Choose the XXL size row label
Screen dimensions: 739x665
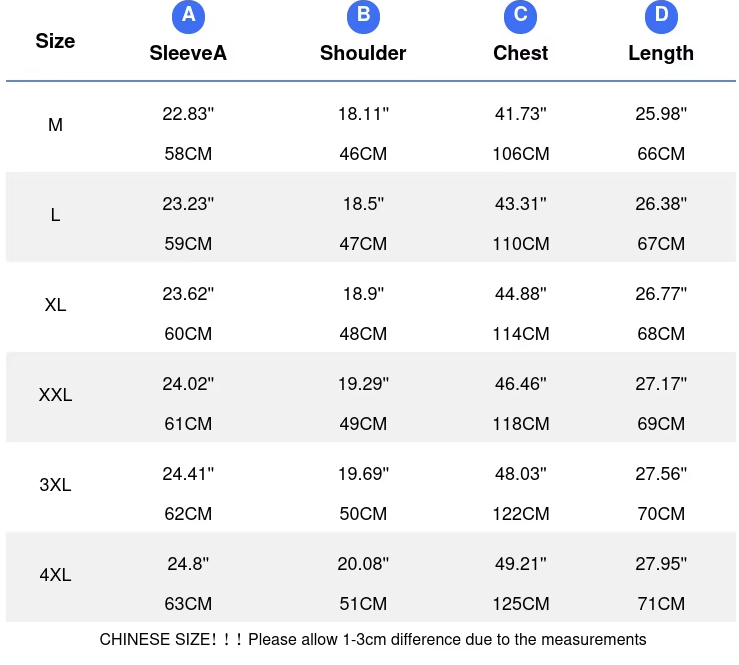coord(55,395)
